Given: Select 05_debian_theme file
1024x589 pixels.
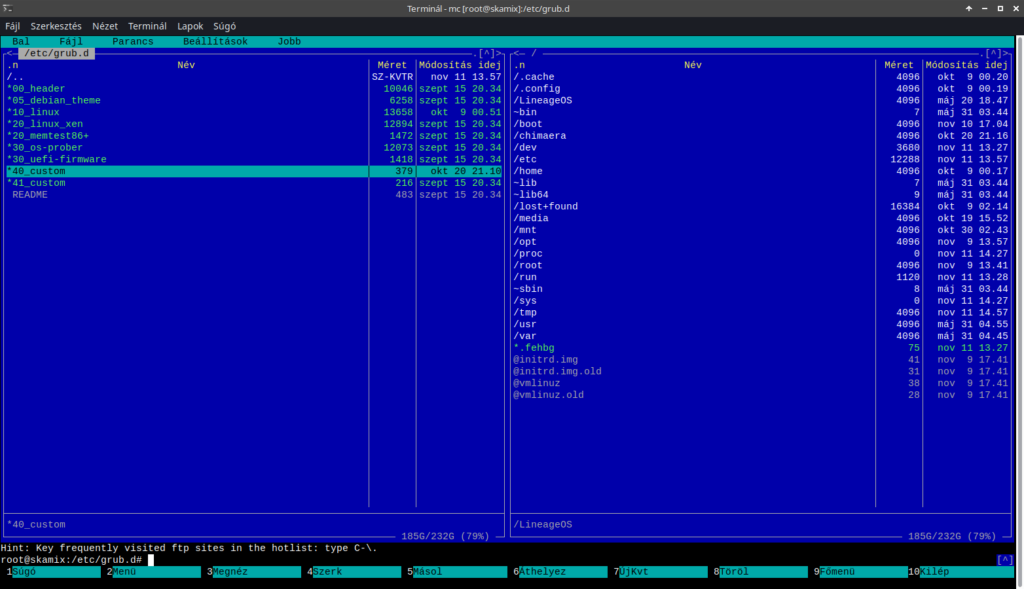Looking at the screenshot, I should click(x=253, y=101).
